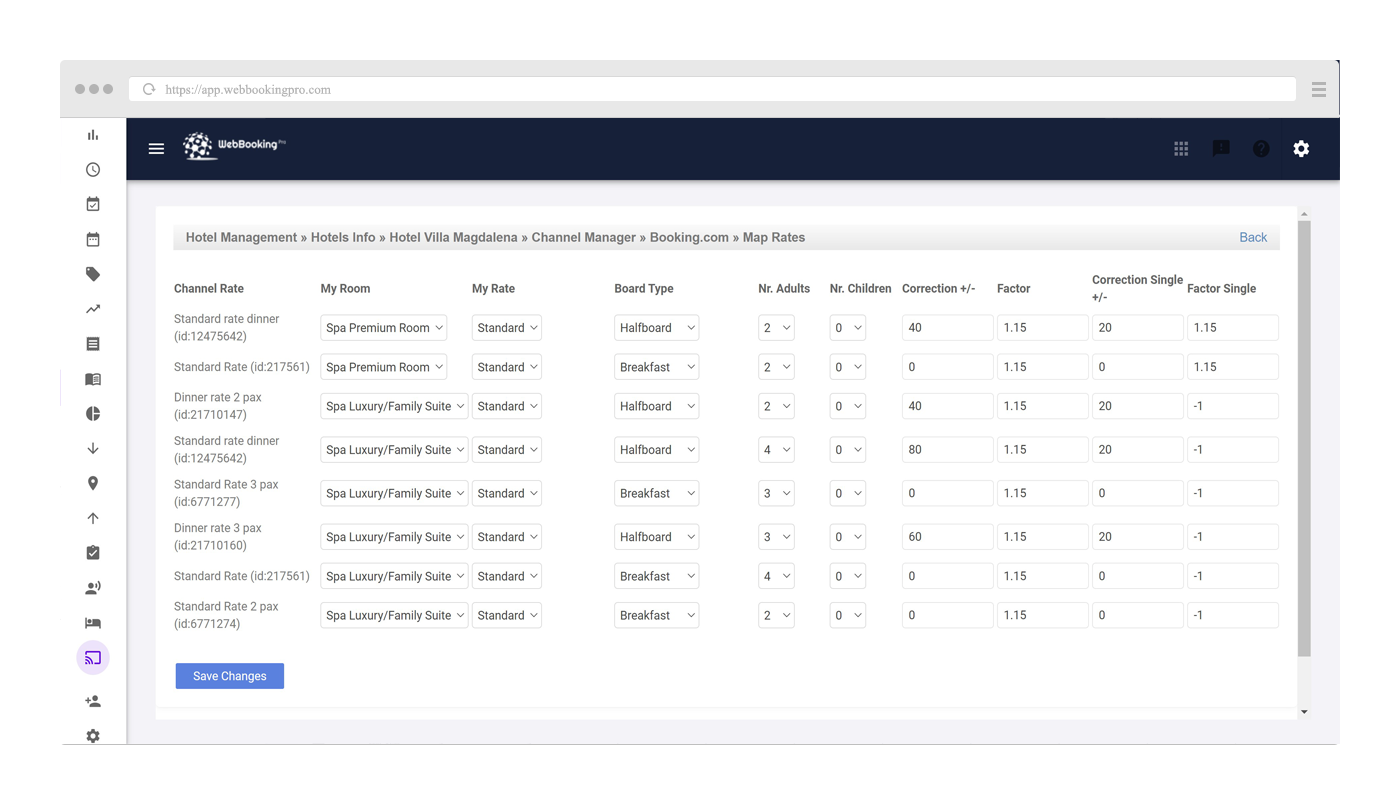Open the help question mark icon
This screenshot has width=1400, height=800.
[x=1261, y=149]
